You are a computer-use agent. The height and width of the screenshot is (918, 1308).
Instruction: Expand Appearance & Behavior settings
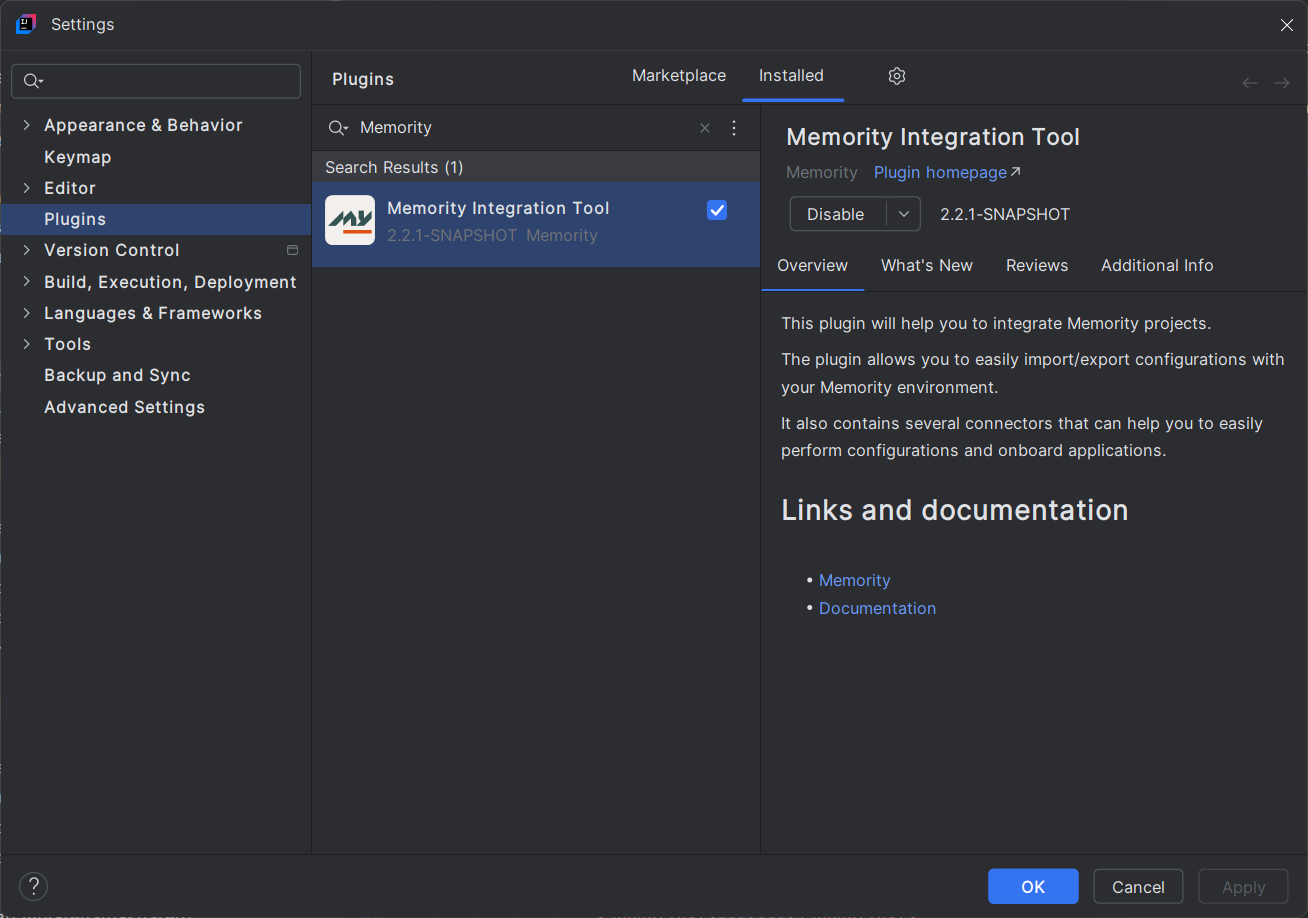pos(26,125)
